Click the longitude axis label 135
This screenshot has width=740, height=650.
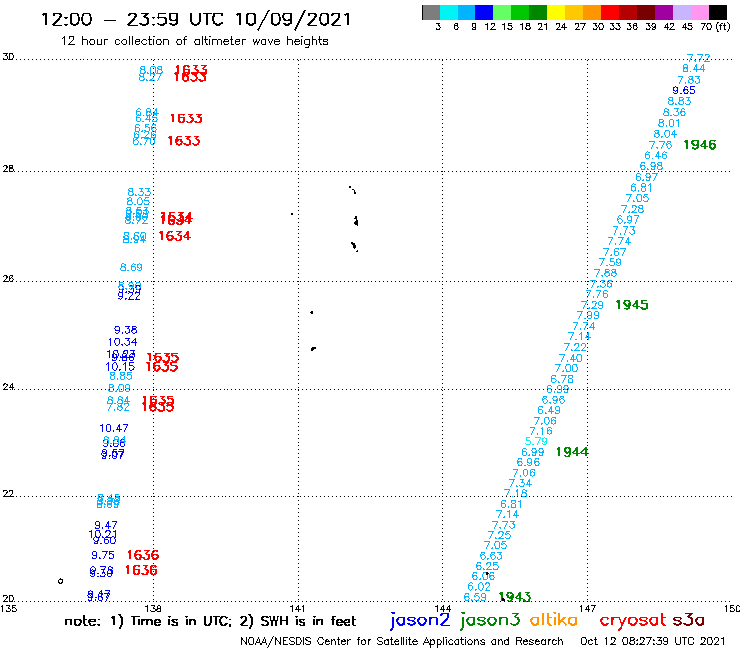pos(8,608)
